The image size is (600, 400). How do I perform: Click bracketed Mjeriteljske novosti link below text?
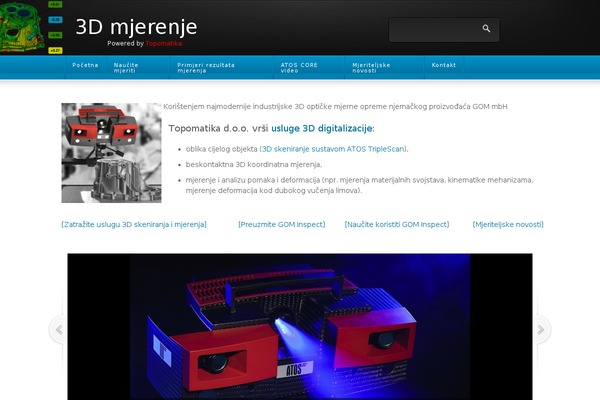(508, 224)
